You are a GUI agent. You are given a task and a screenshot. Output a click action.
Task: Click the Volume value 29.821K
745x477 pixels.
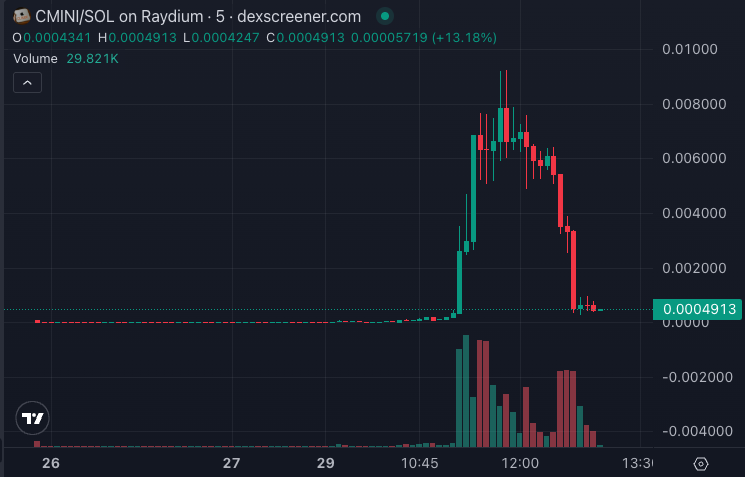(92, 59)
